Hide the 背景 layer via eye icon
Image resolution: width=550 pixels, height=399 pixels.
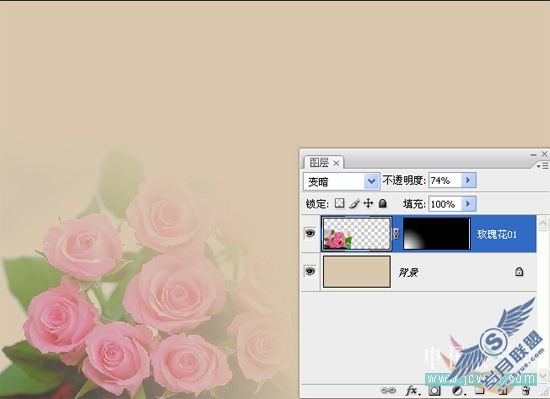[x=310, y=271]
